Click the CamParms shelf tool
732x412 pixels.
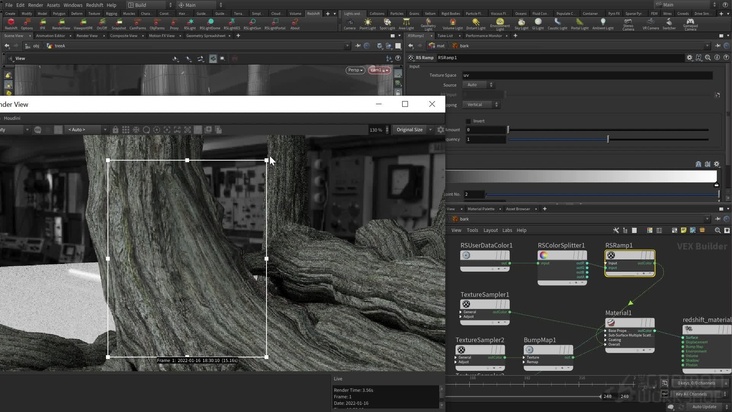coord(137,23)
